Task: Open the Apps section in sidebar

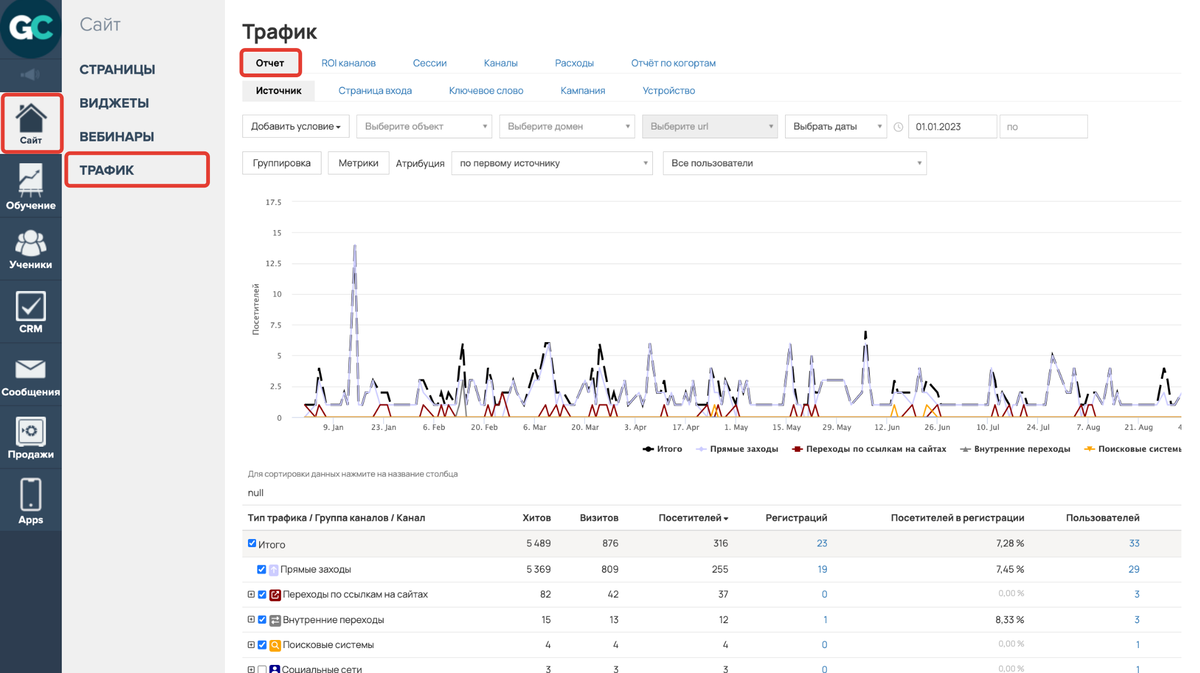Action: pyautogui.click(x=31, y=500)
